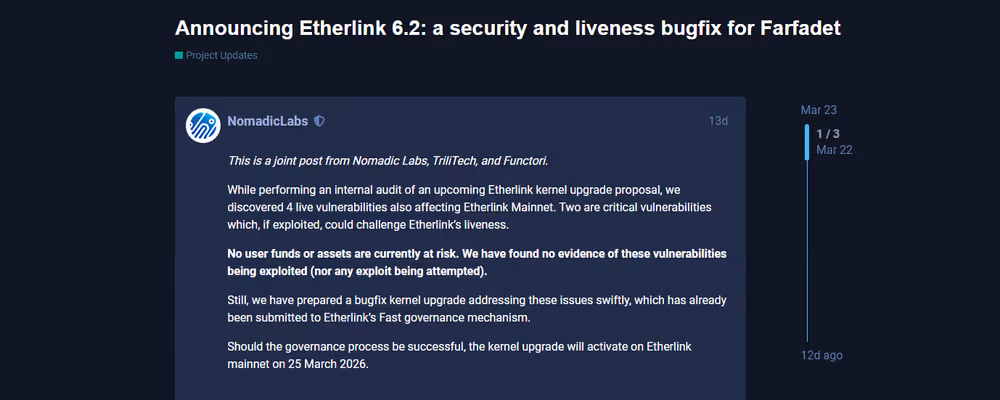Click the 13d post timestamp

[718, 121]
